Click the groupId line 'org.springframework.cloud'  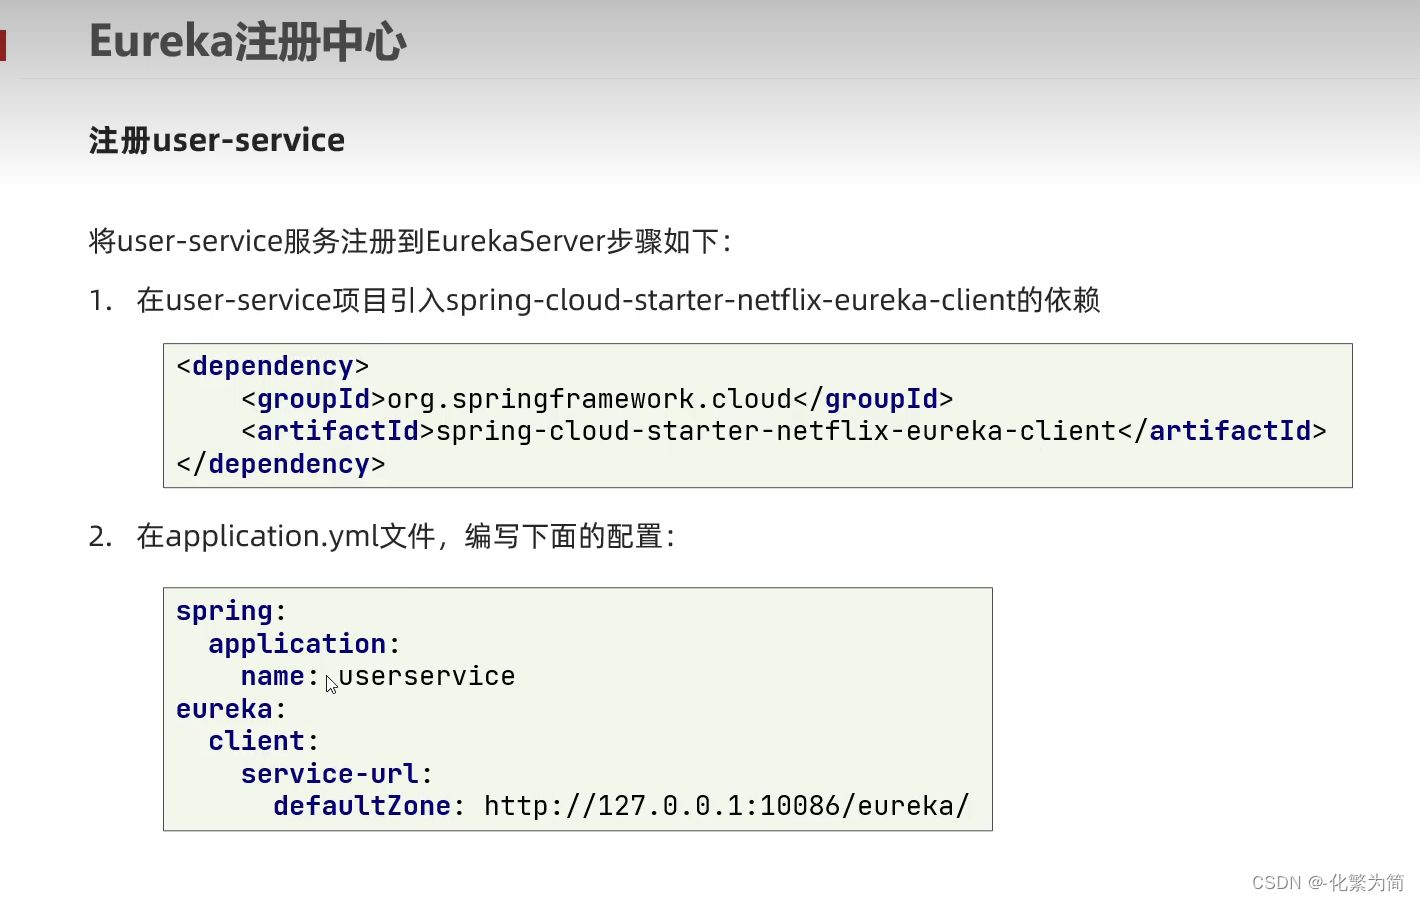click(597, 399)
